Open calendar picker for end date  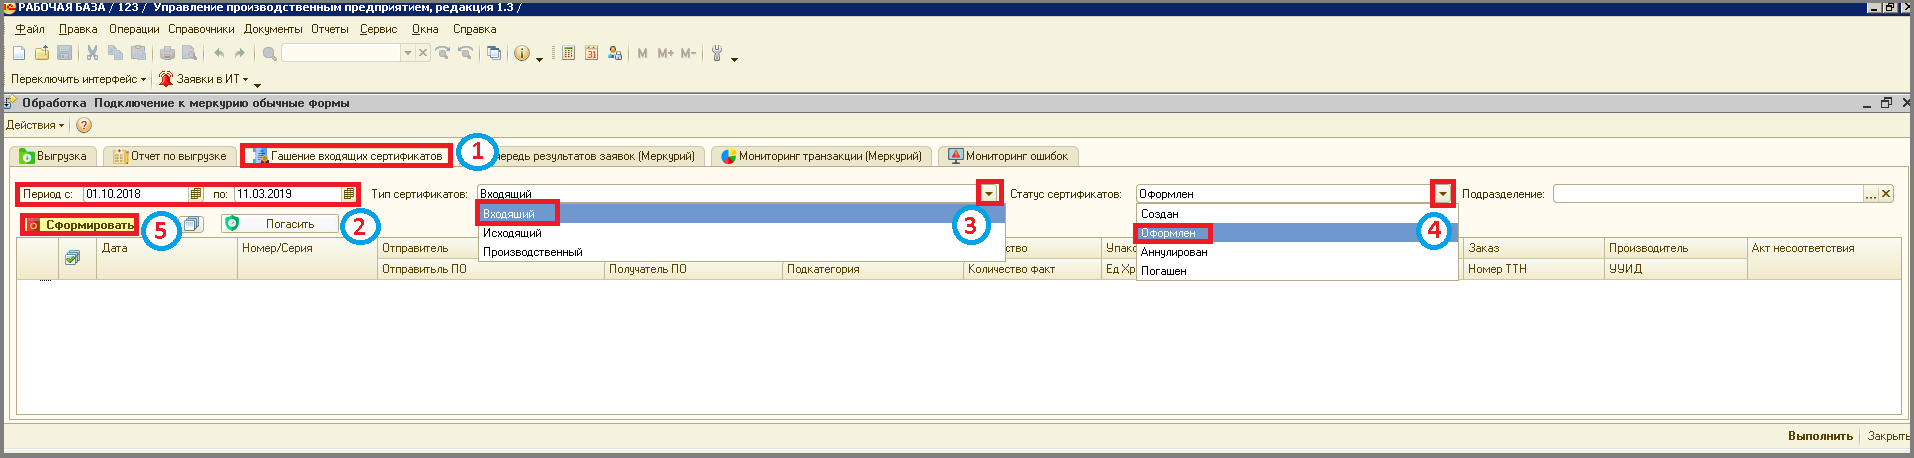point(348,194)
